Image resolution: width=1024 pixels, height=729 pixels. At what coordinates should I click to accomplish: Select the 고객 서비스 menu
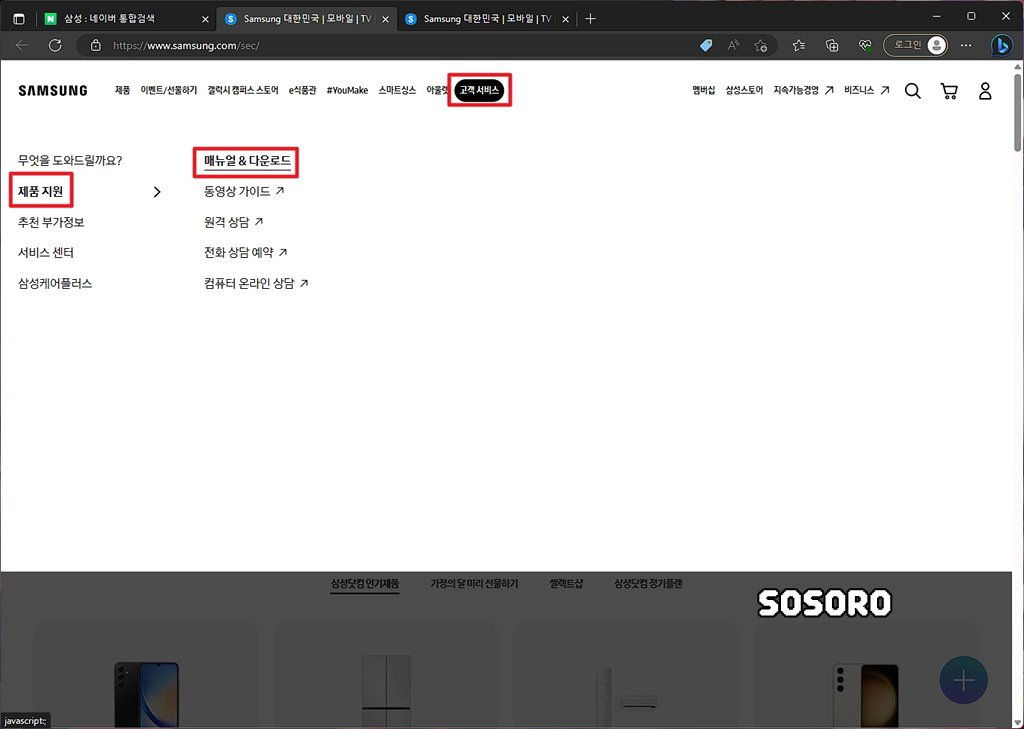pos(479,90)
